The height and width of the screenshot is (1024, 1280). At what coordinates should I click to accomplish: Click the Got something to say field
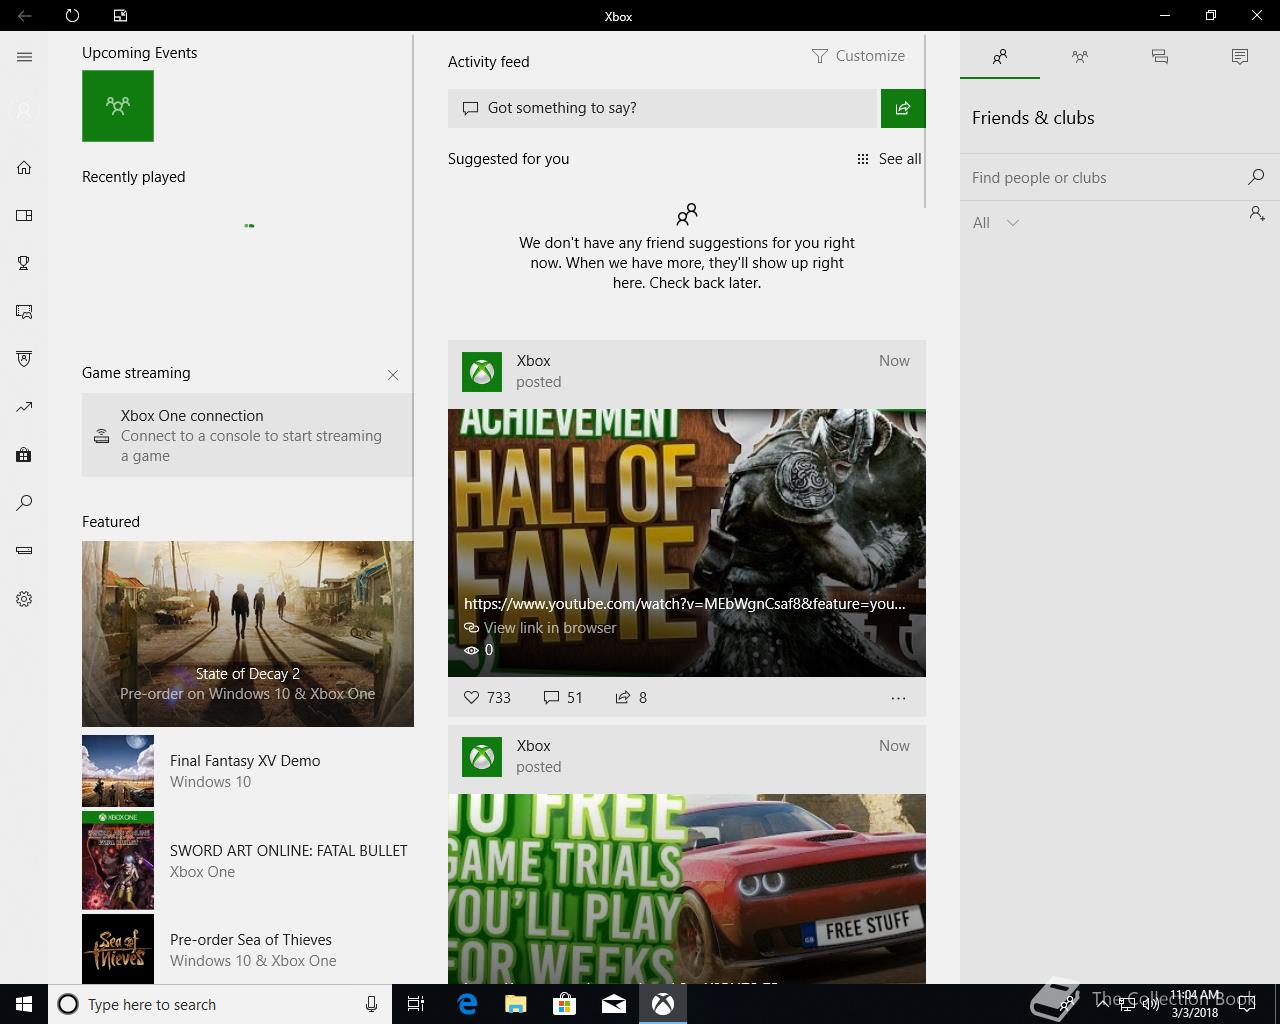pyautogui.click(x=662, y=108)
